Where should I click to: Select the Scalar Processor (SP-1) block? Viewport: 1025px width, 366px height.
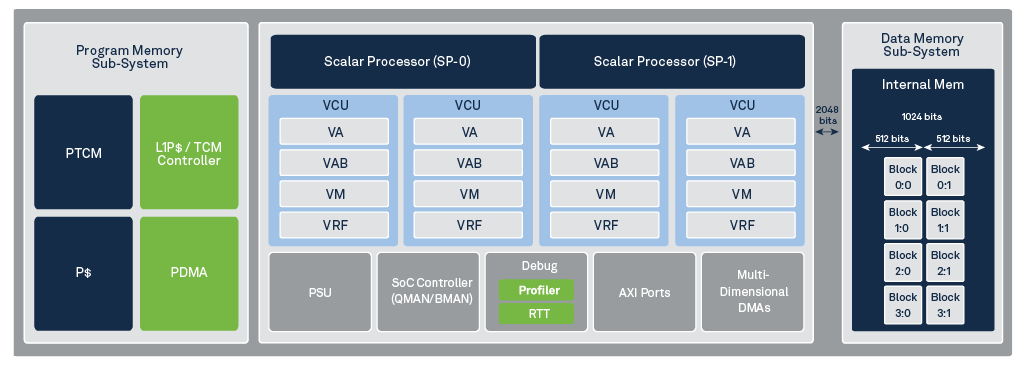pos(672,61)
